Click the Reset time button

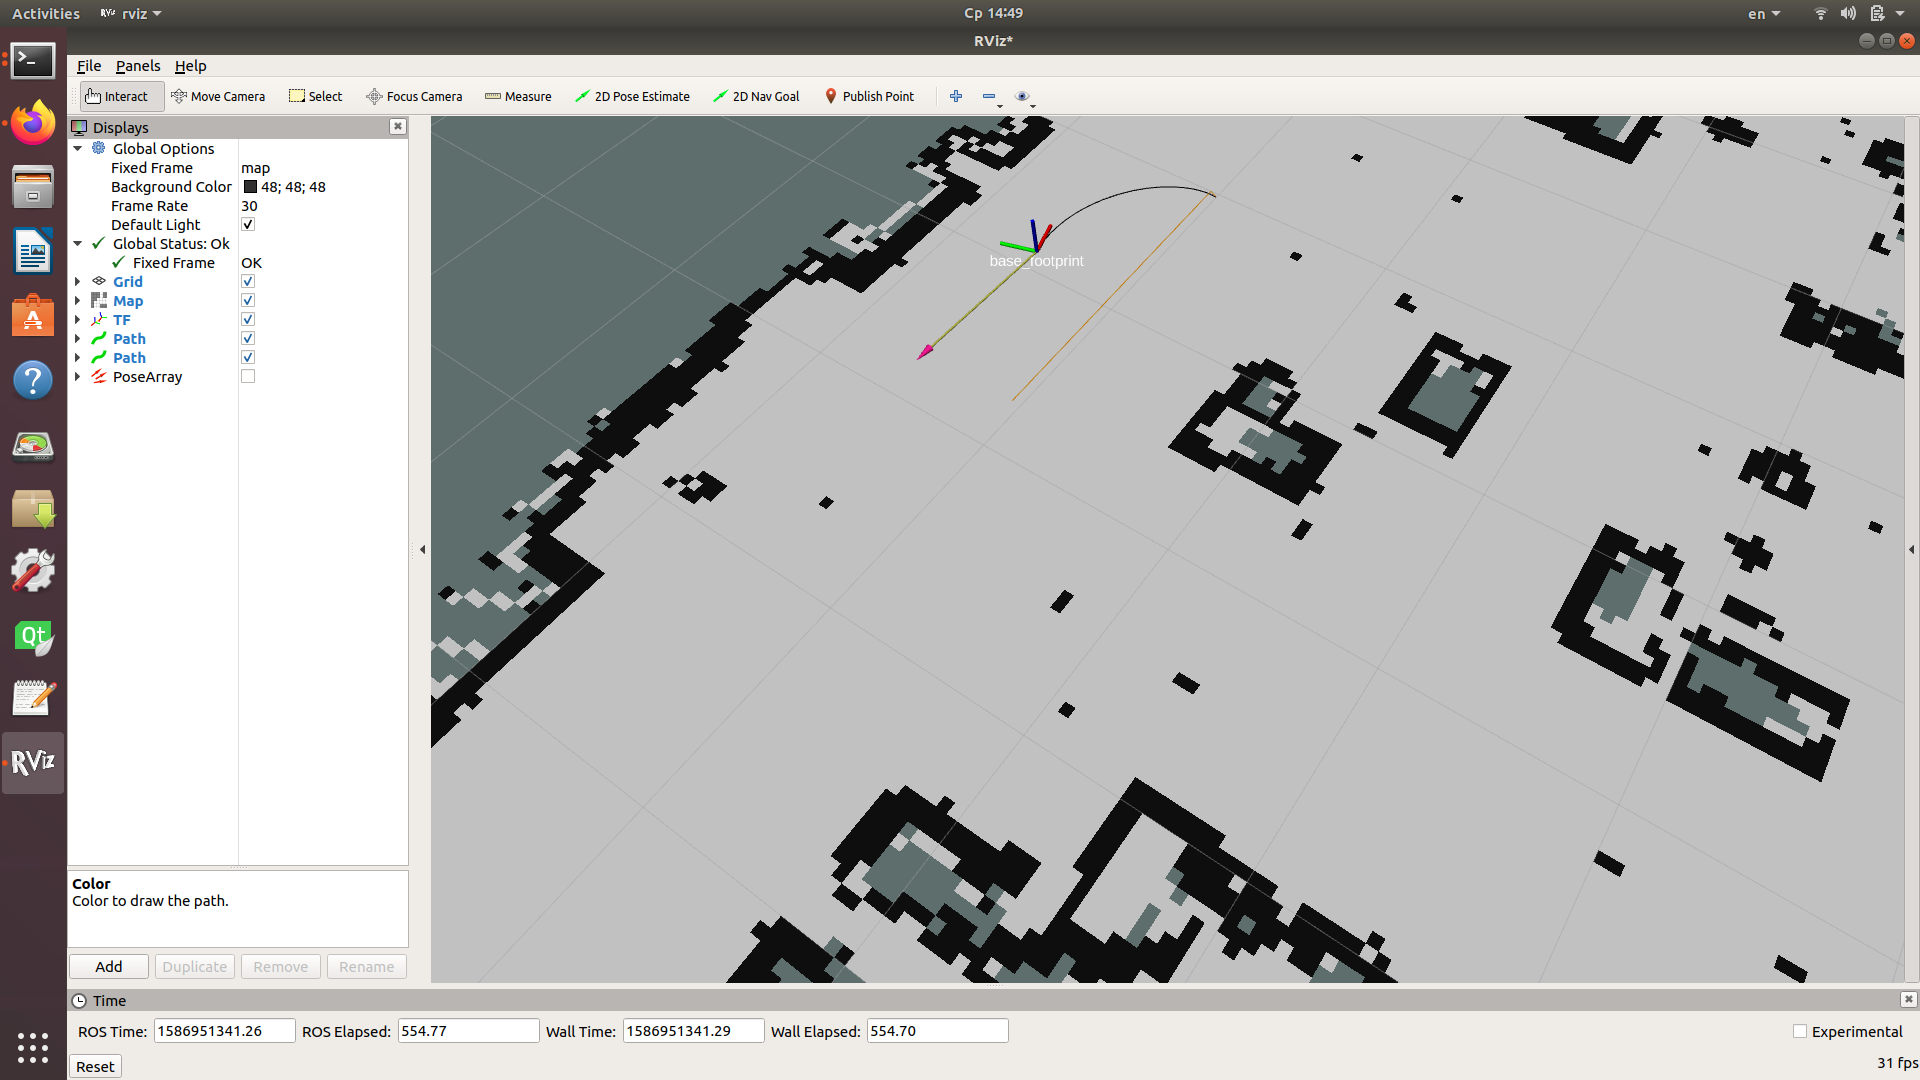95,1067
